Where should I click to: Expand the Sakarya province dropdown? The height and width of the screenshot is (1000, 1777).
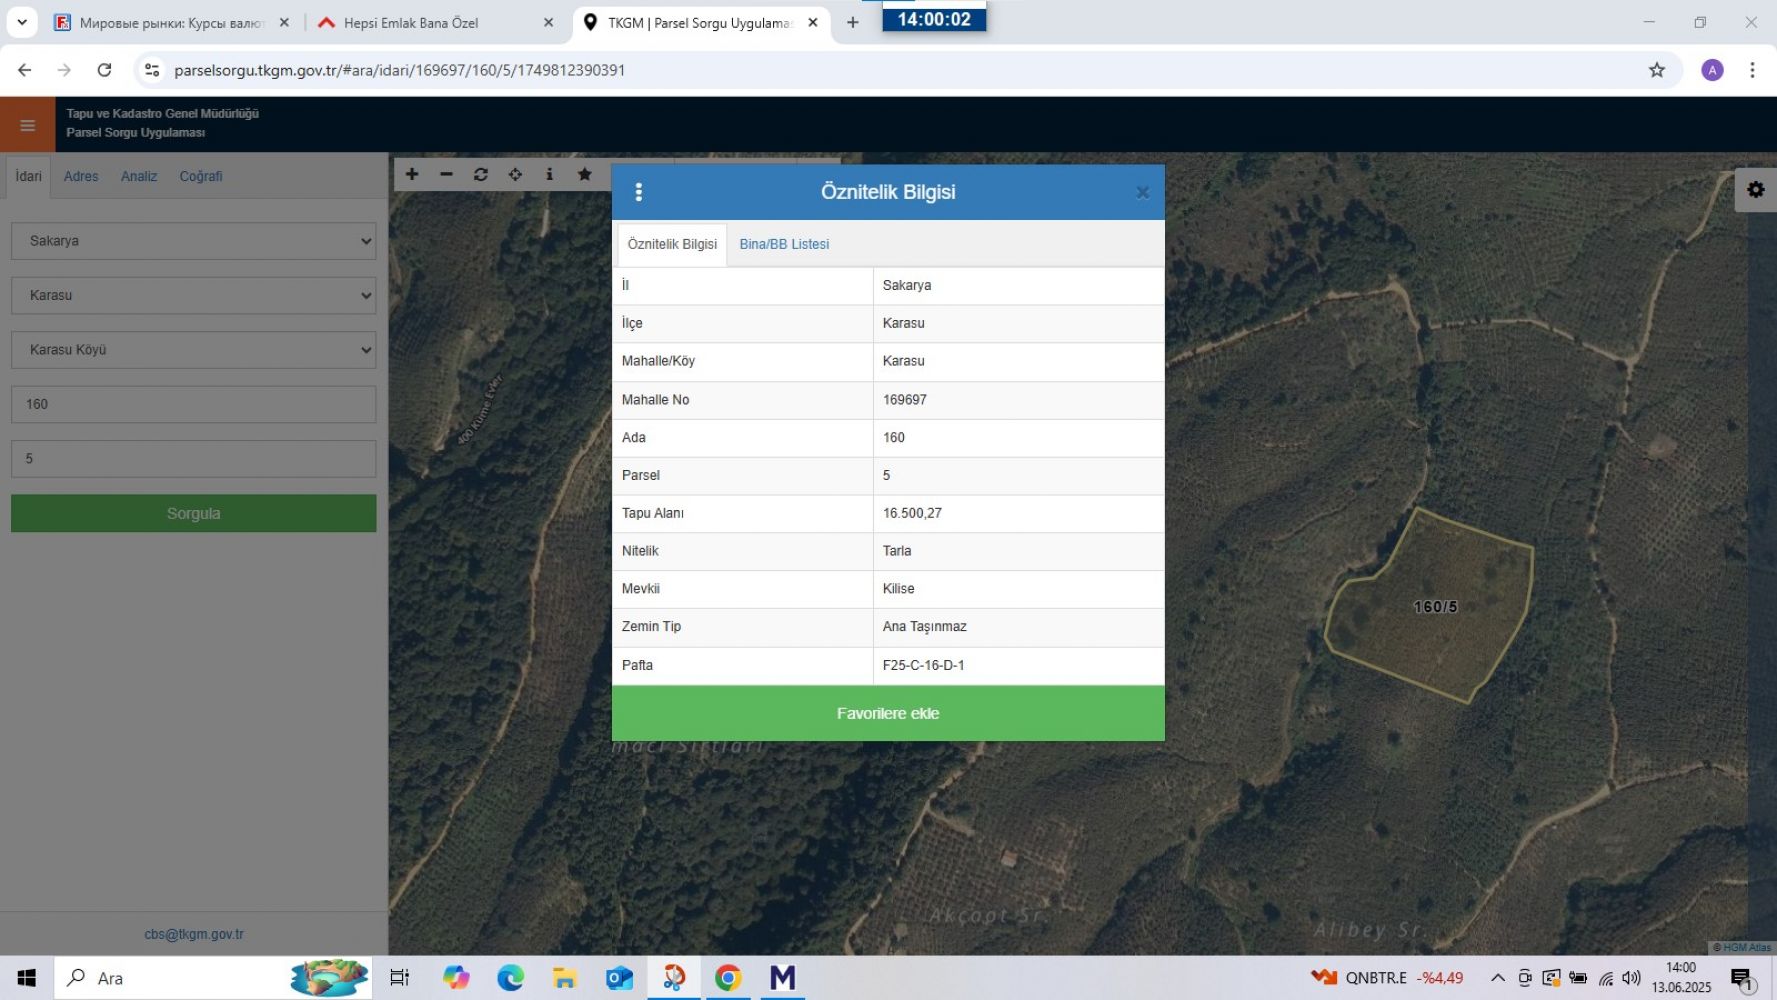[x=194, y=241]
